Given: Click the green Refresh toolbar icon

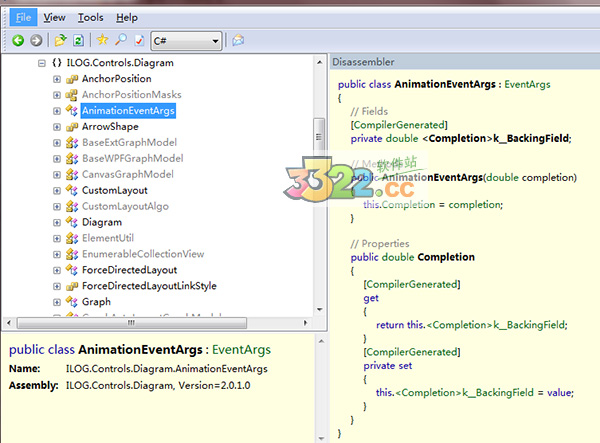Looking at the screenshot, I should point(78,40).
